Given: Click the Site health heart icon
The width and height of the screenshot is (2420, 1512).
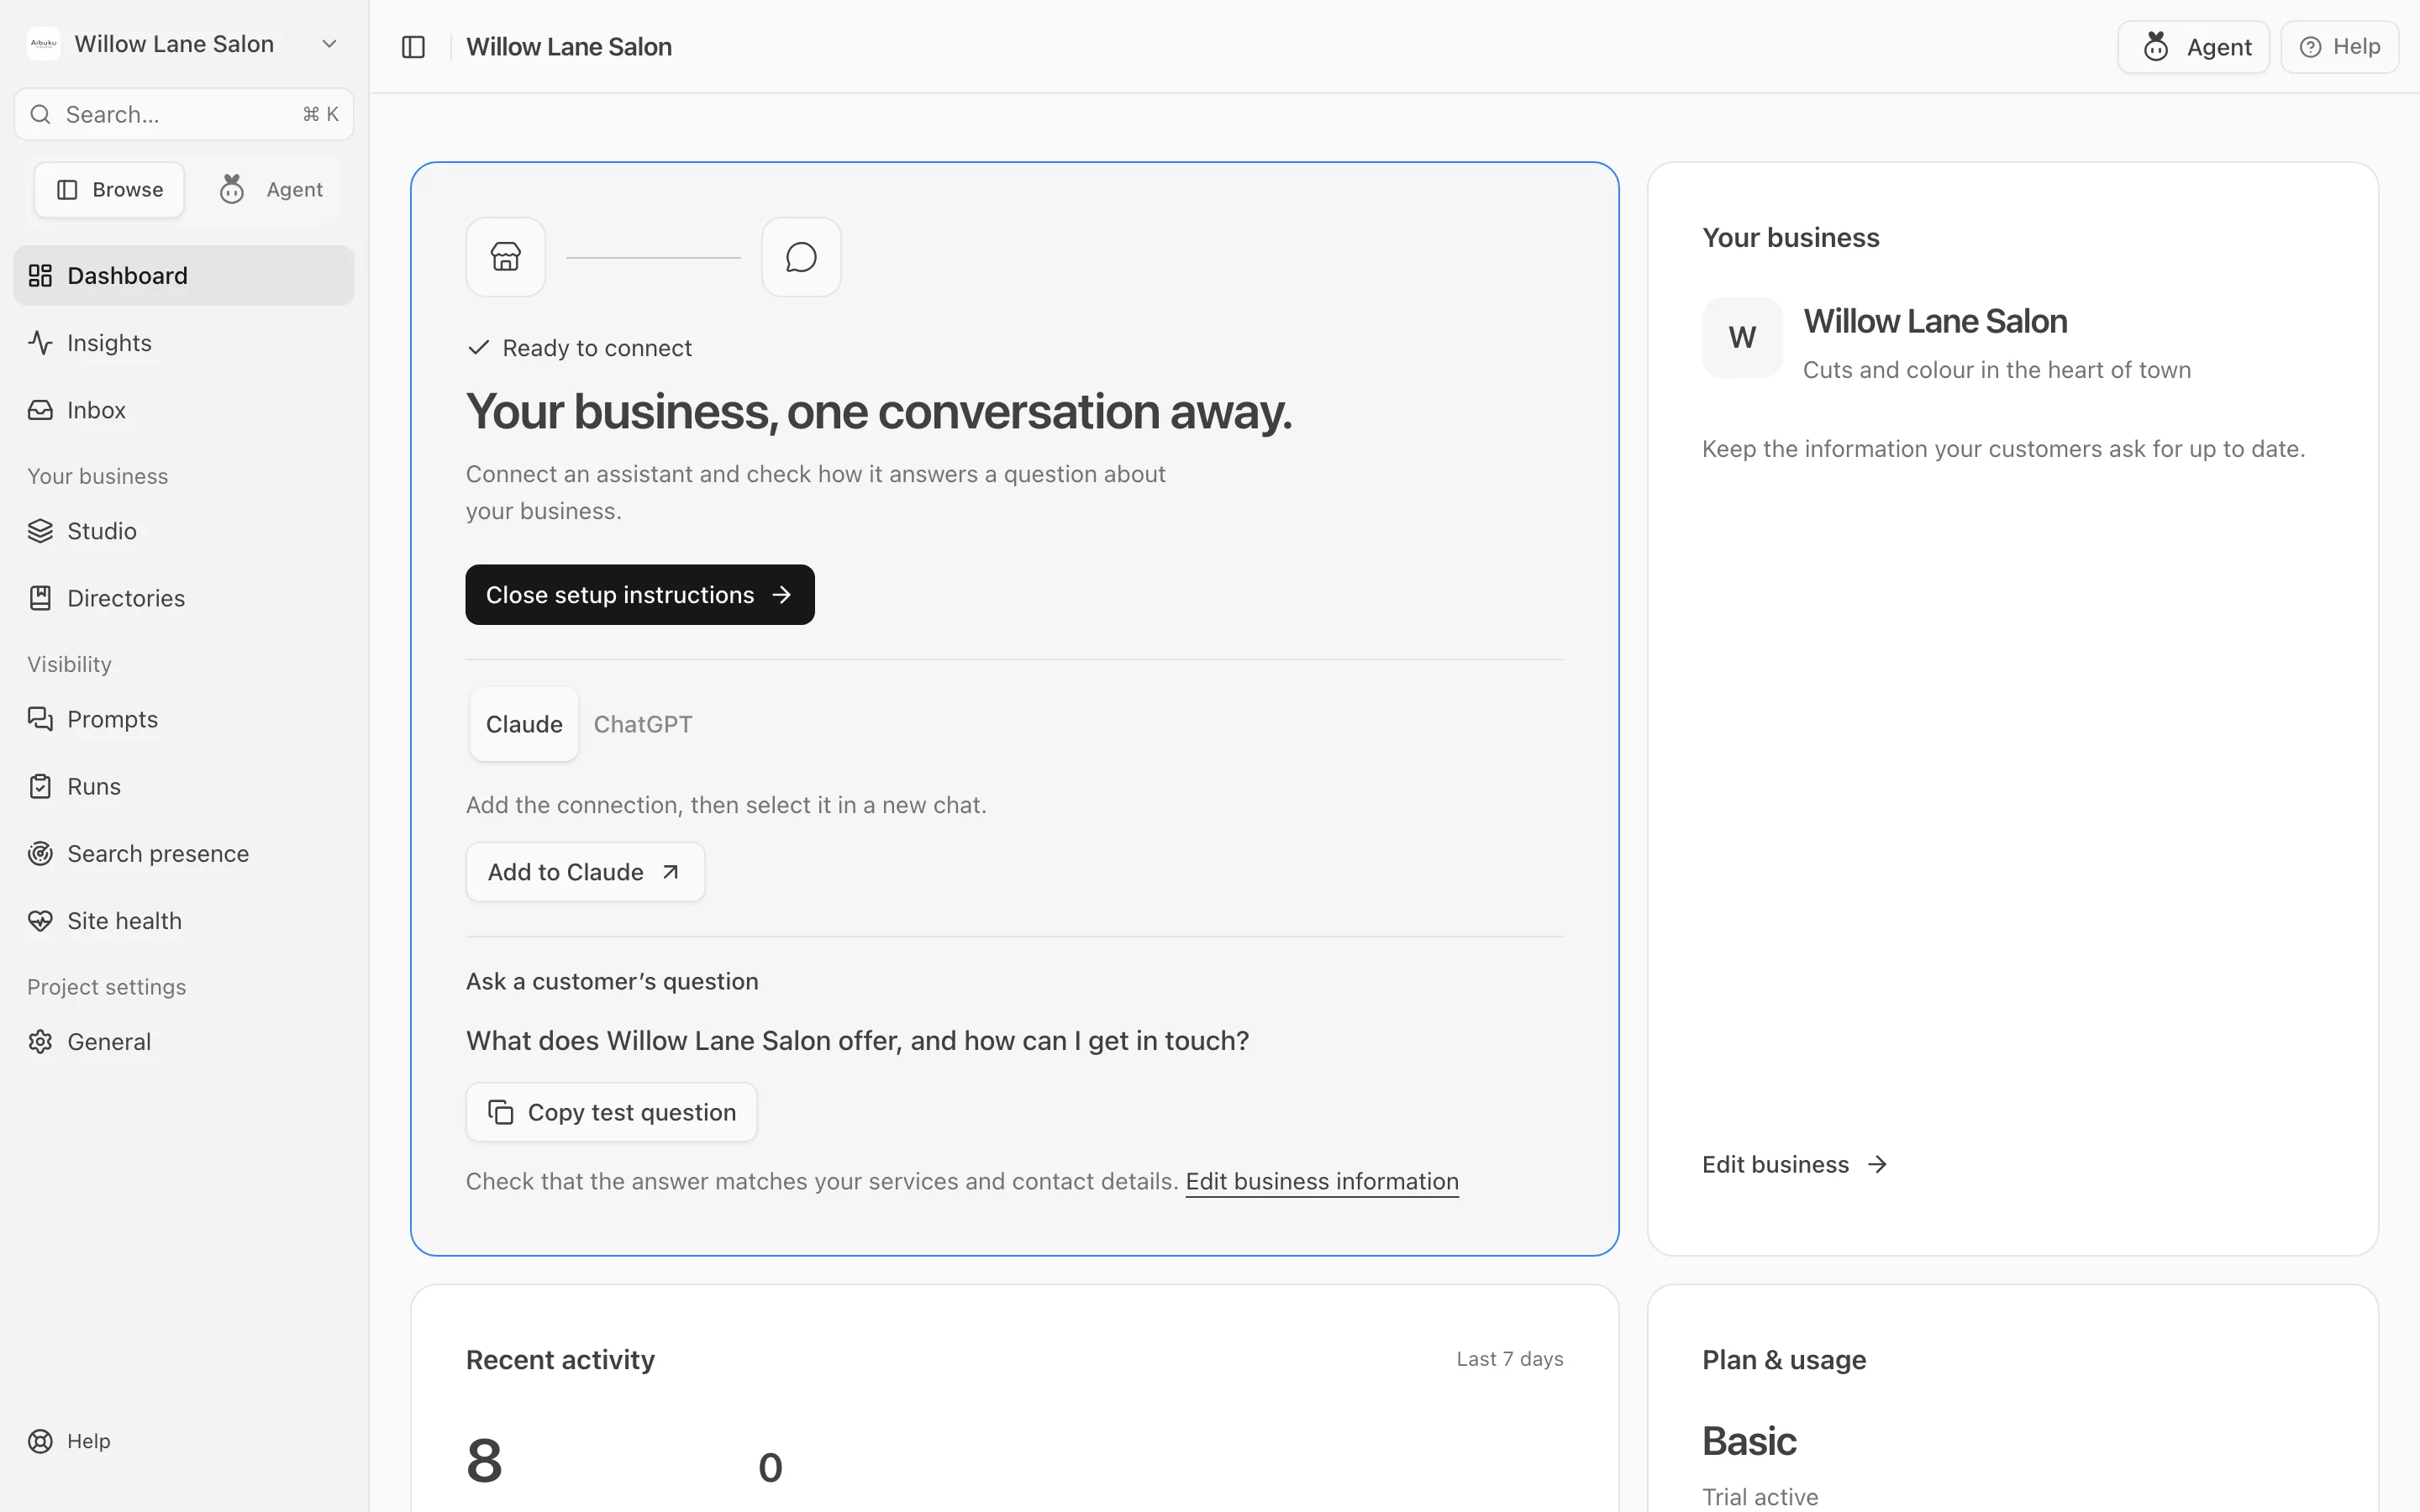Looking at the screenshot, I should [40, 921].
